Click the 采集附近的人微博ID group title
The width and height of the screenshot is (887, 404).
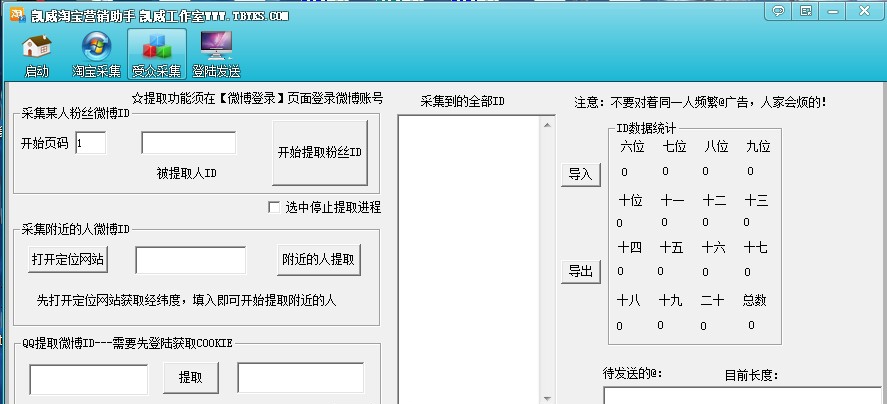click(76, 229)
